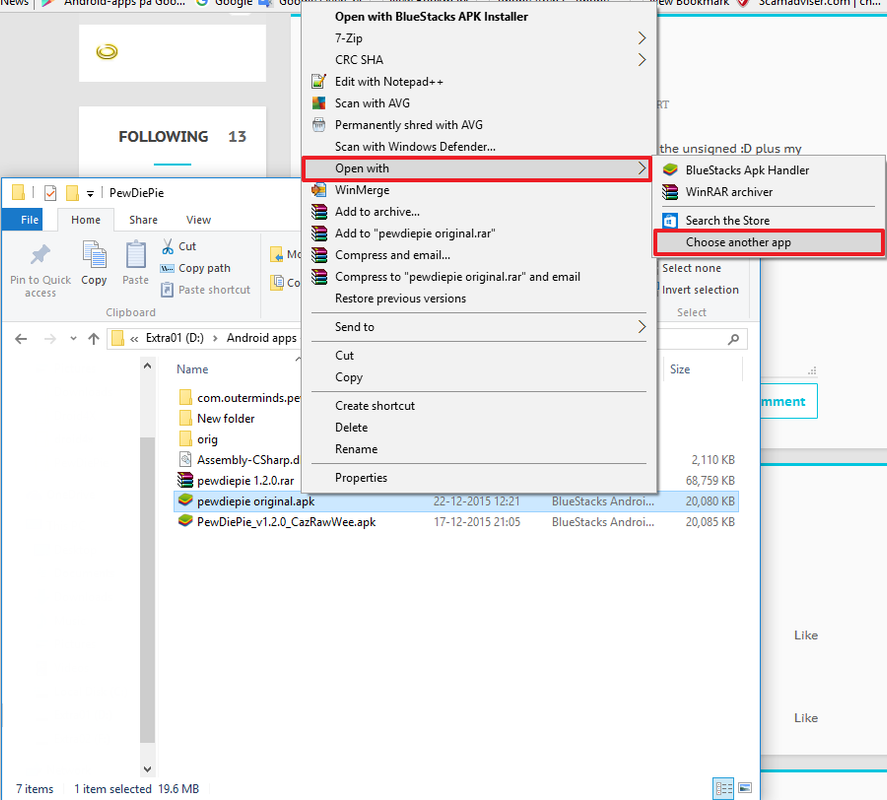Open with WinRAR archiver
887x800 pixels.
(x=769, y=192)
